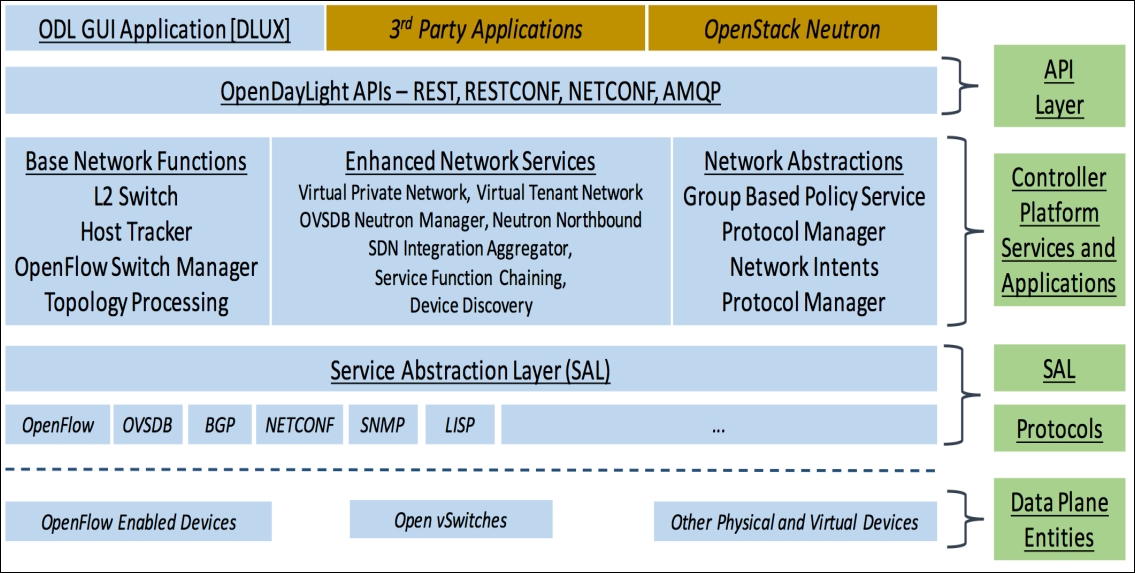Click the Service Abstraction Layer (SAL) bar

(471, 370)
